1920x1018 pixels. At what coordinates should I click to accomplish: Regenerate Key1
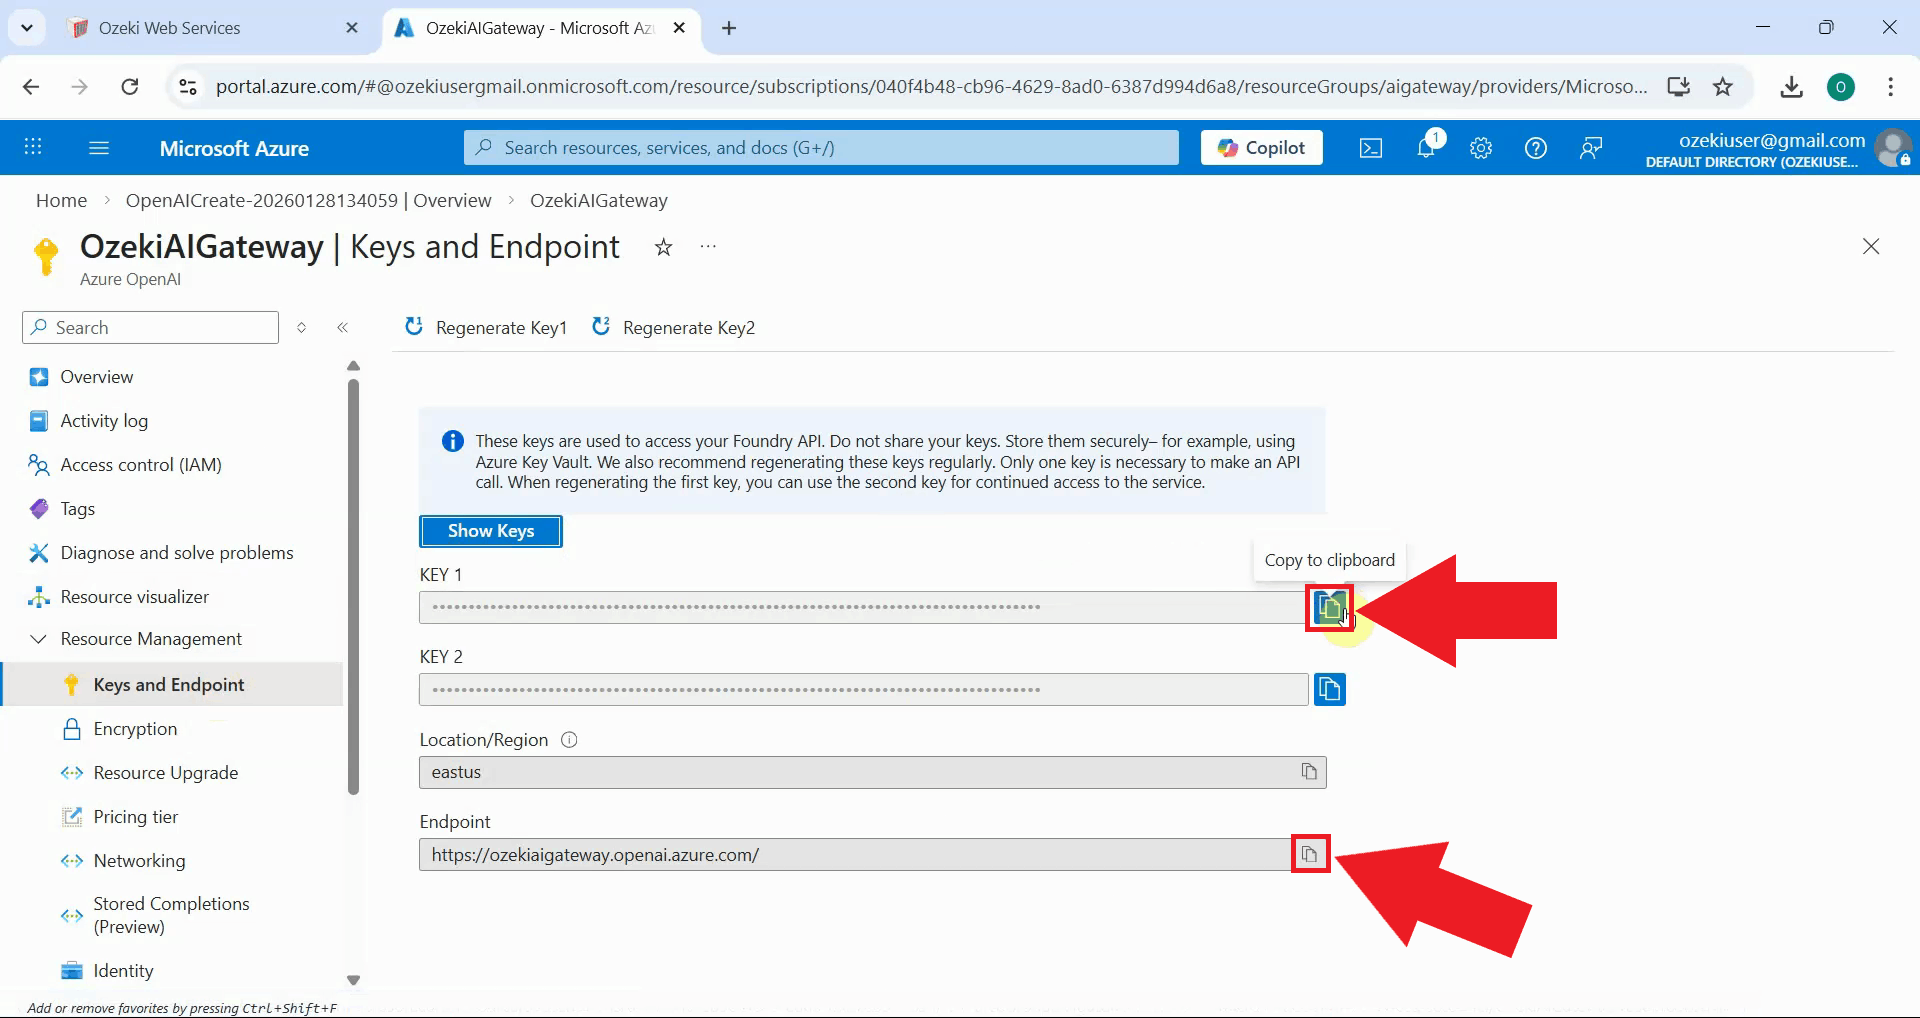(486, 327)
